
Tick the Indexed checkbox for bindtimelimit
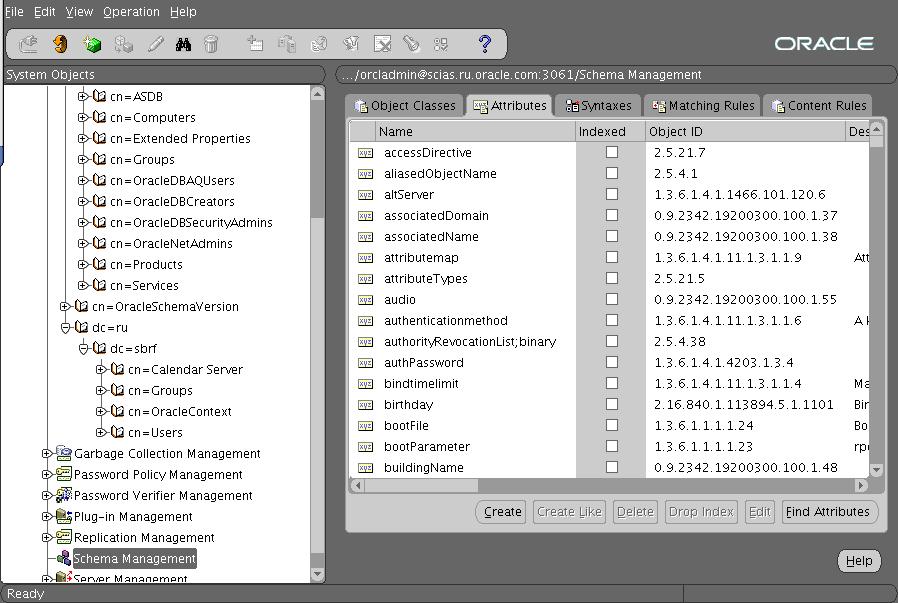(x=612, y=383)
